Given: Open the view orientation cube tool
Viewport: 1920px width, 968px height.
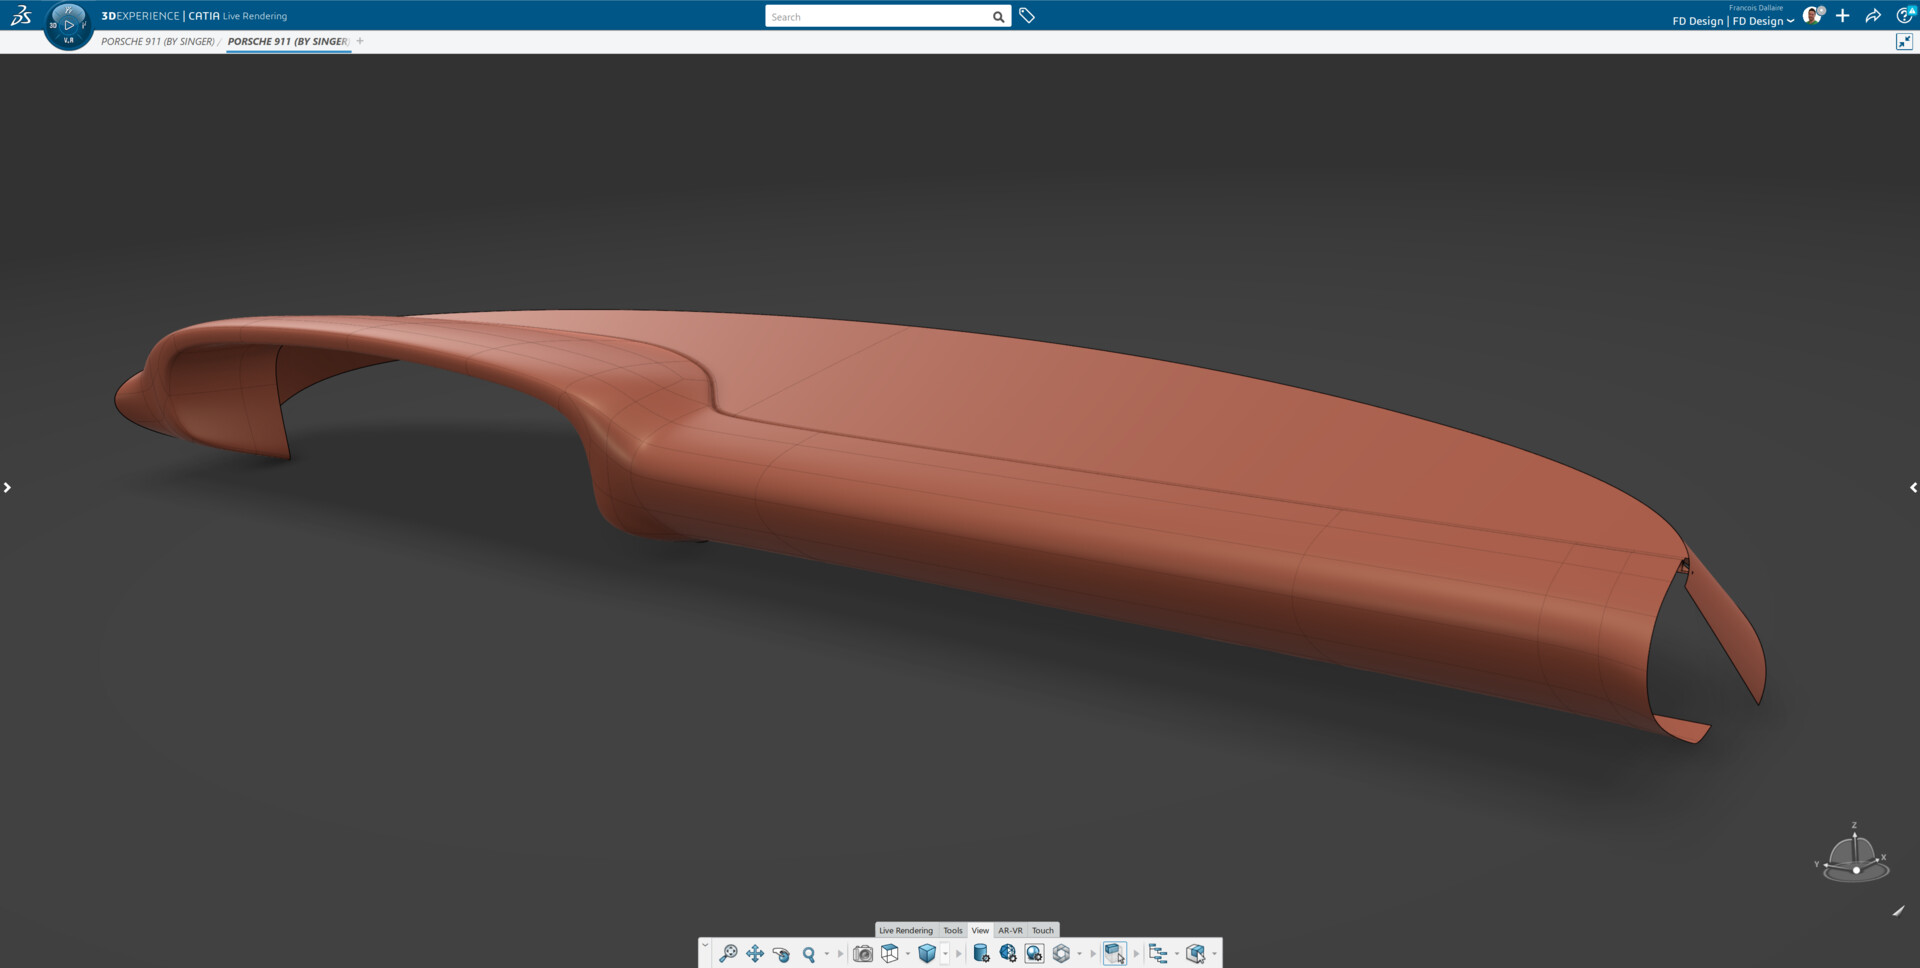Looking at the screenshot, I should 889,954.
